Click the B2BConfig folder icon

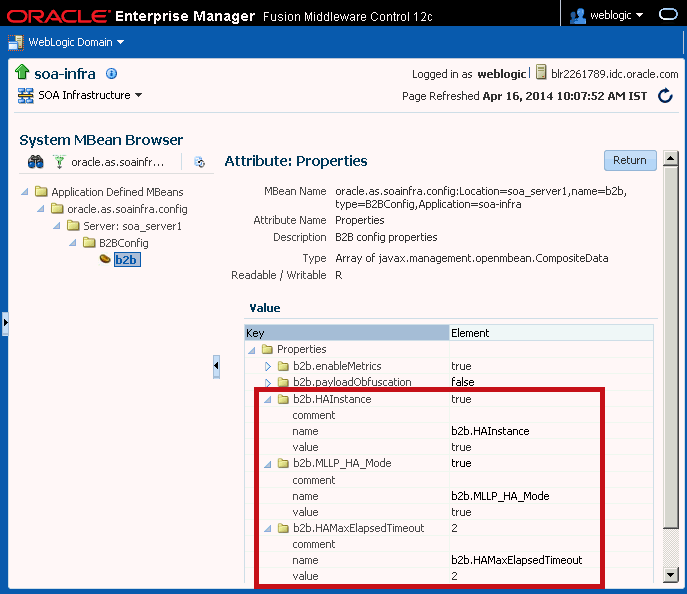[x=89, y=242]
